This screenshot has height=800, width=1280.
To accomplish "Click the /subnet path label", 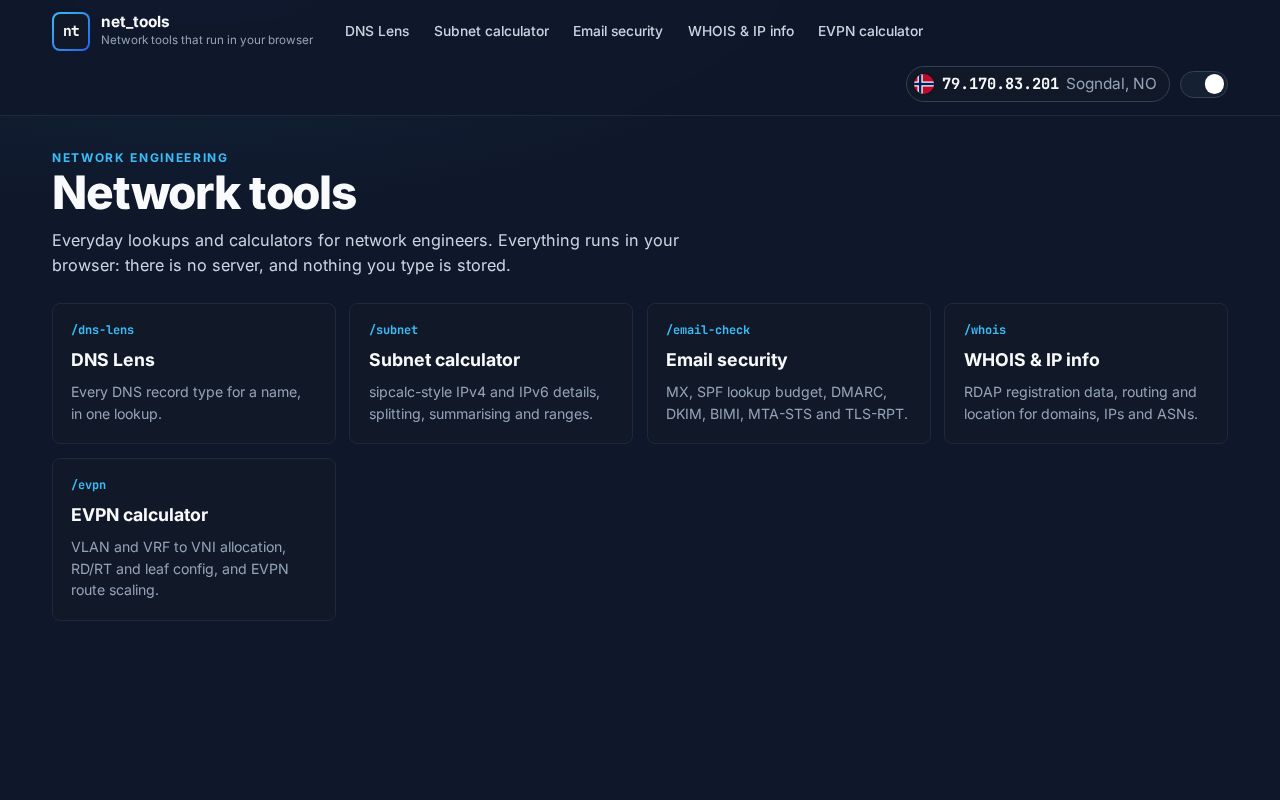I will (x=393, y=330).
